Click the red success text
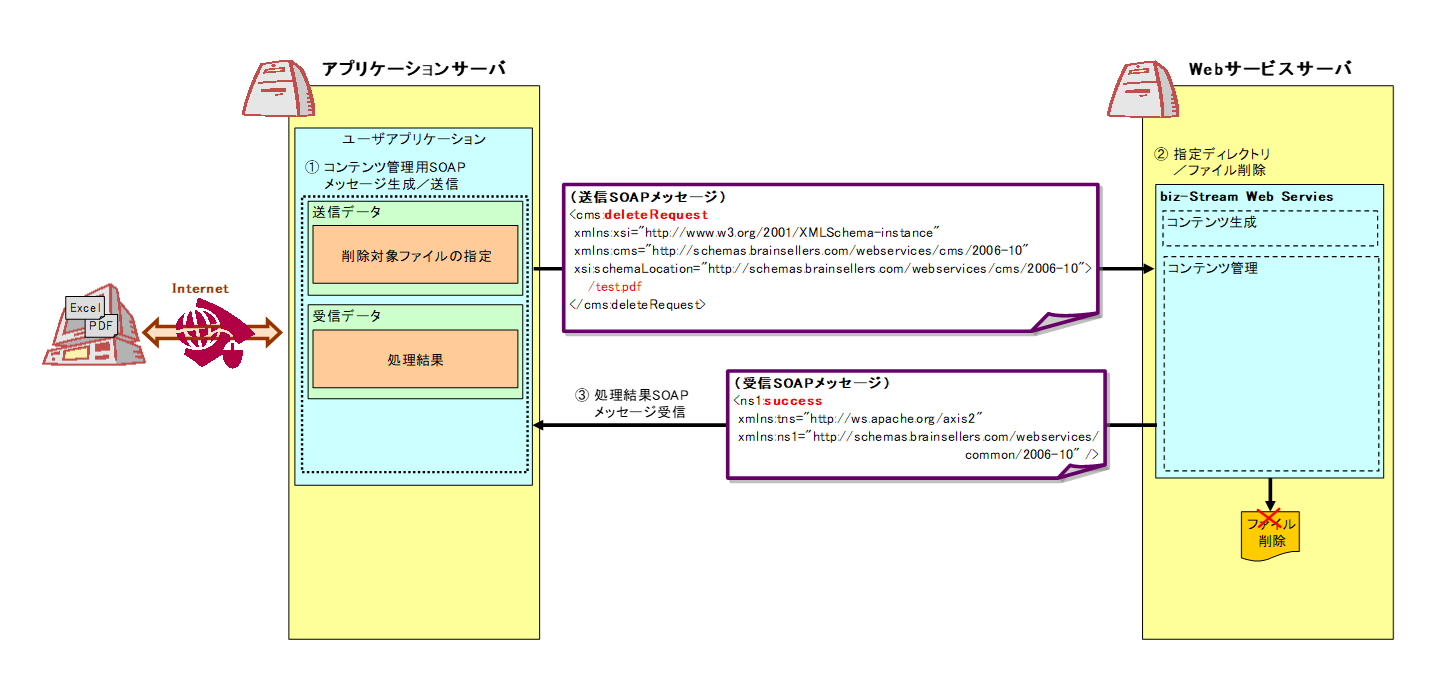The image size is (1435, 690). (x=793, y=401)
